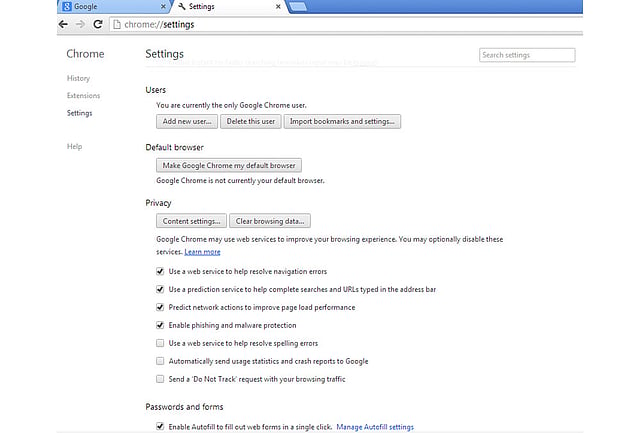Open History in the sidebar

(78, 78)
